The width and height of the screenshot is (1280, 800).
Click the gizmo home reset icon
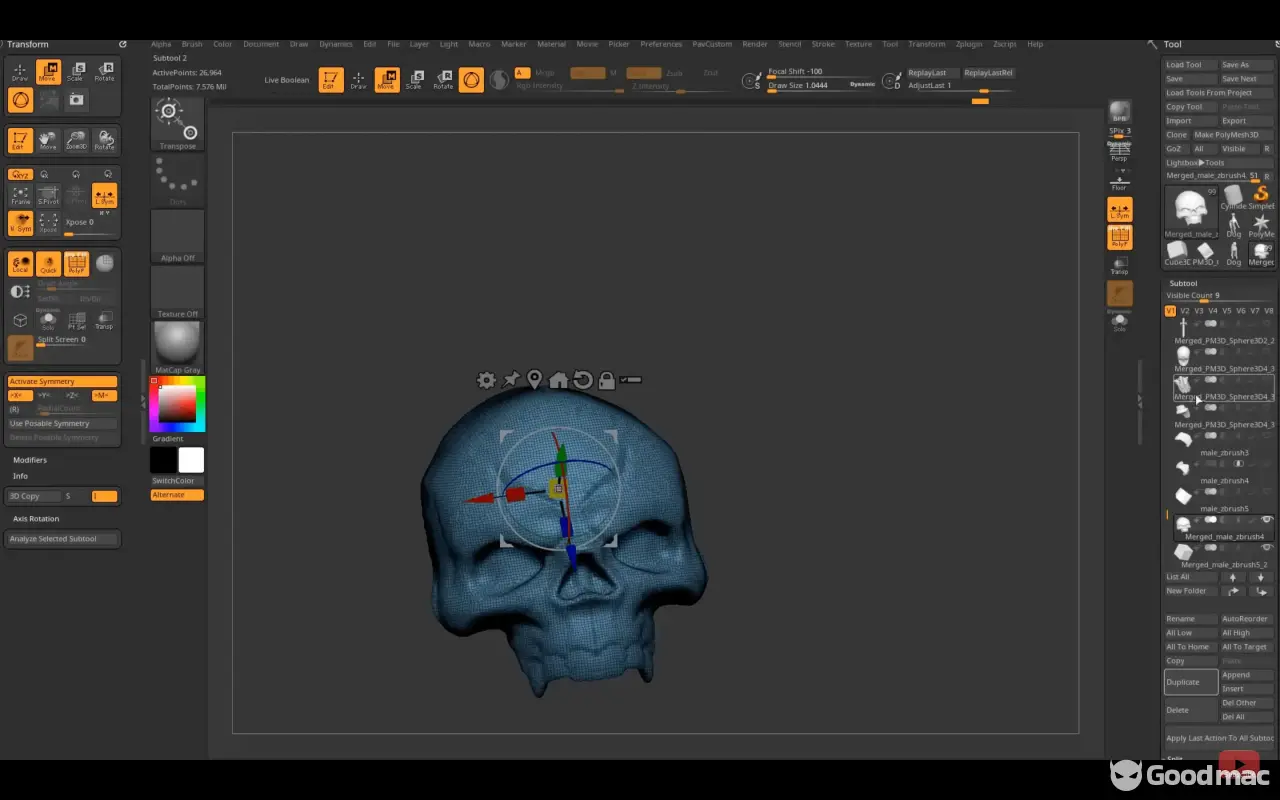(558, 380)
